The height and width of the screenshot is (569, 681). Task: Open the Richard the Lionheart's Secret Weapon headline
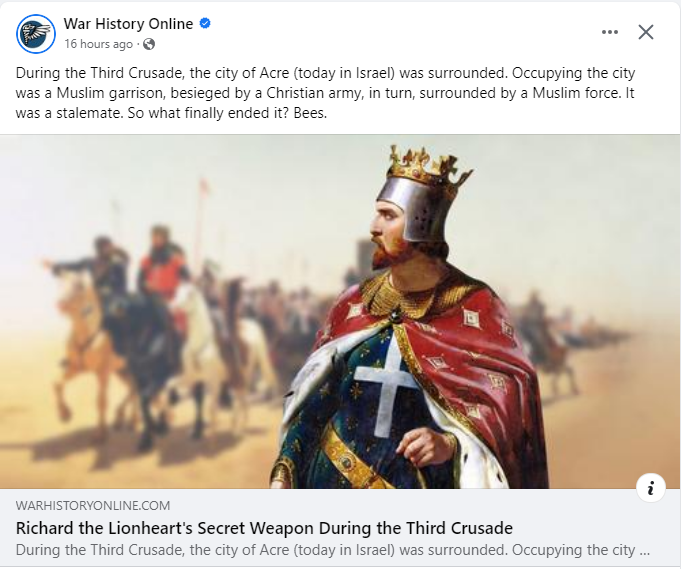(264, 528)
